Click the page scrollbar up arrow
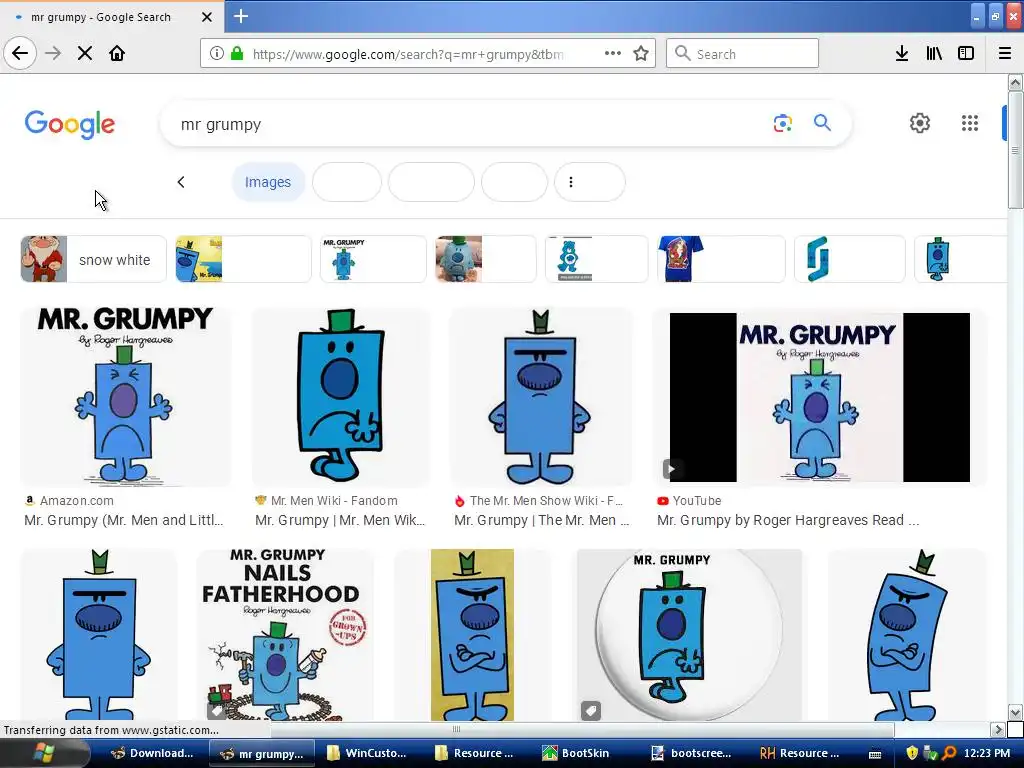The width and height of the screenshot is (1024, 768). [1015, 82]
